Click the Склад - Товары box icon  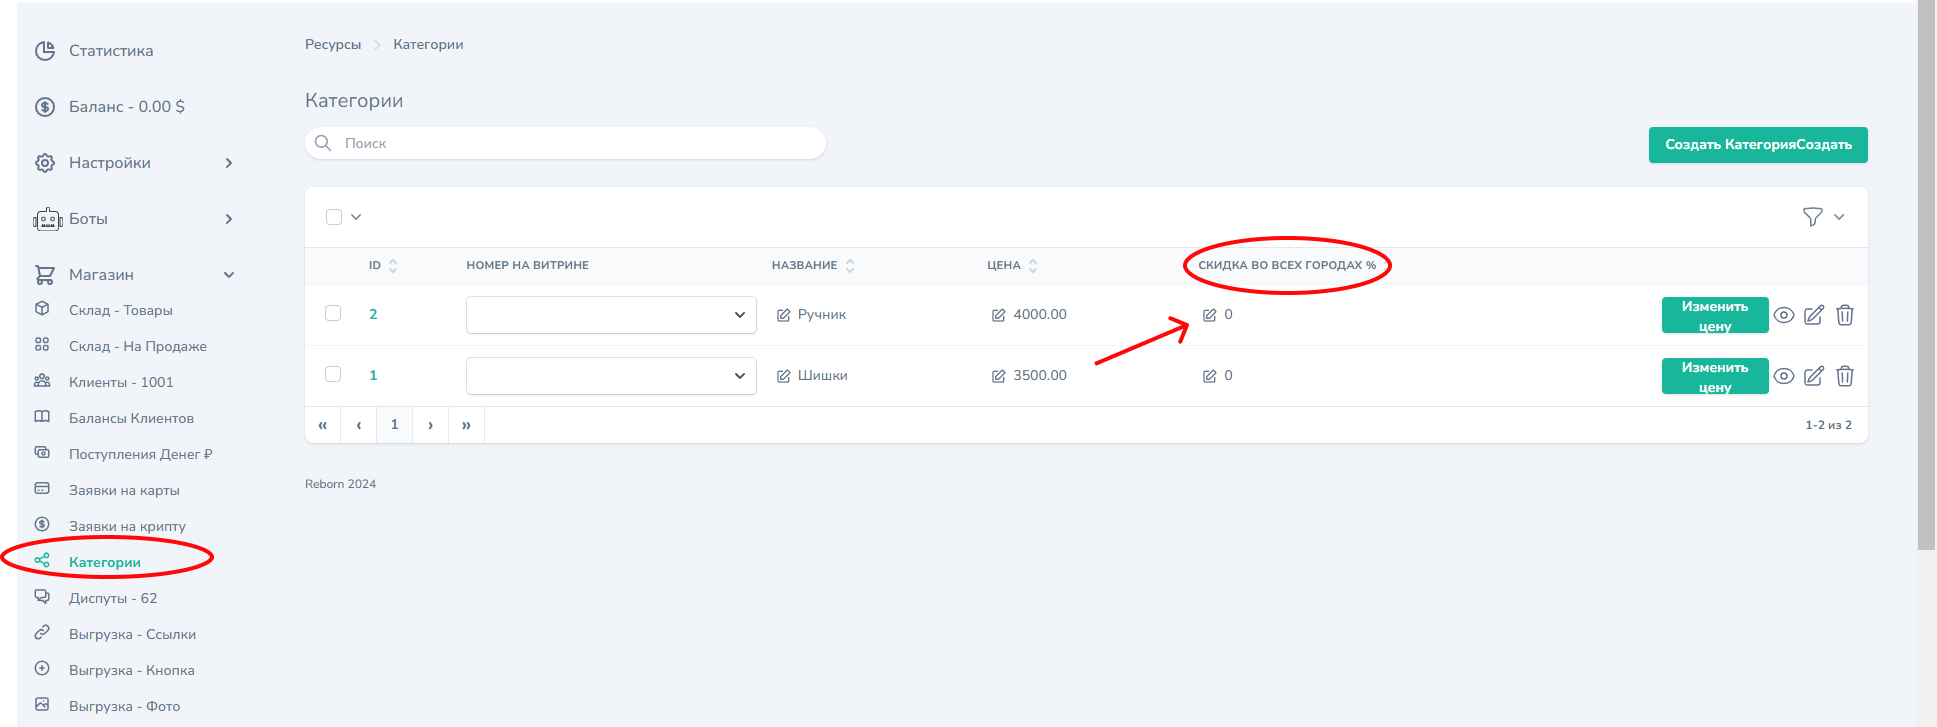pos(42,309)
